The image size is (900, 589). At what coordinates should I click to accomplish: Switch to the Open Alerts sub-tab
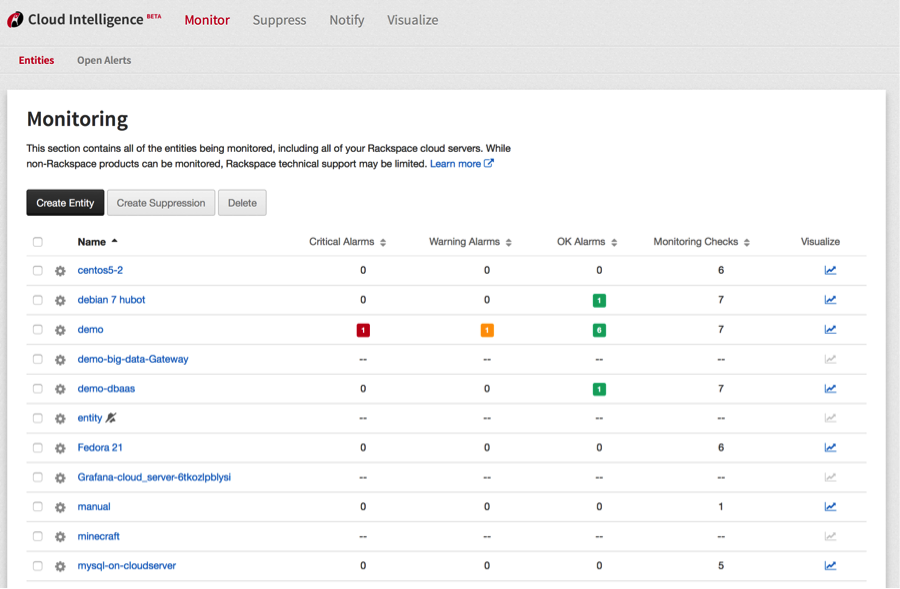(x=104, y=60)
